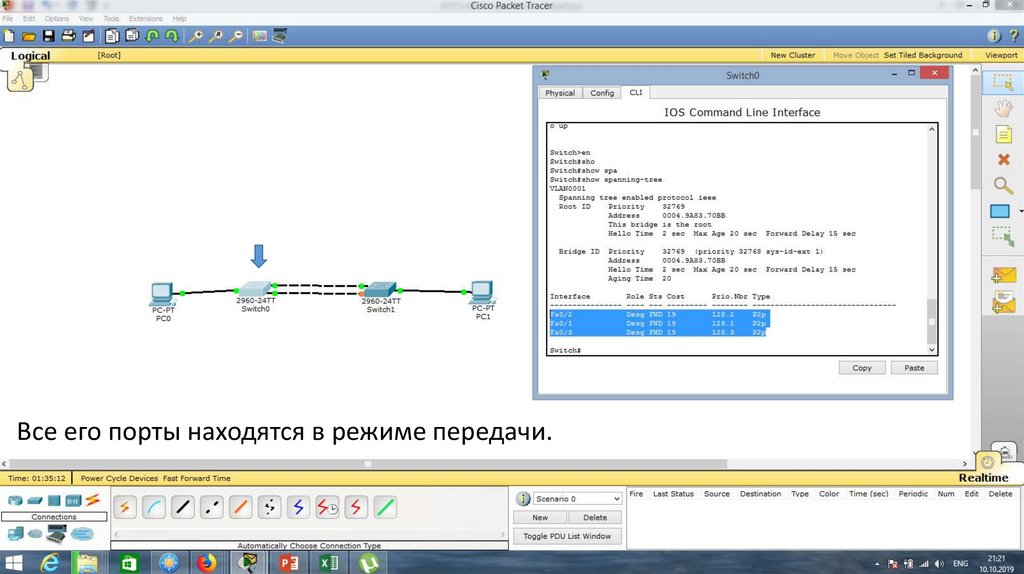Pick the orange fiber cable
This screenshot has height=574, width=1024.
click(240, 507)
